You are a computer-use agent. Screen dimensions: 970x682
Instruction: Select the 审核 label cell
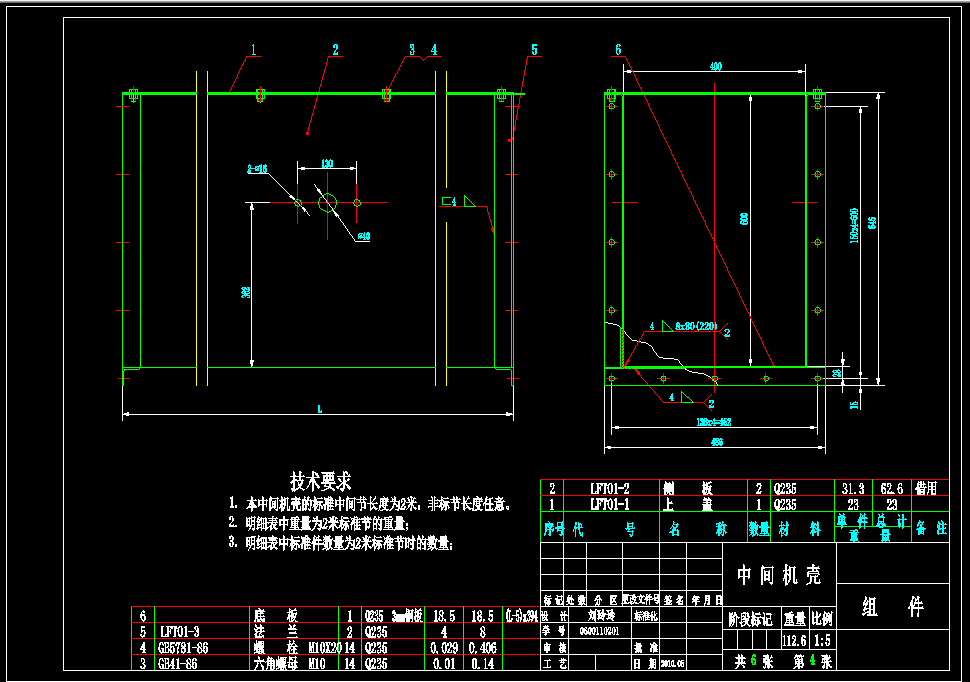coord(555,647)
